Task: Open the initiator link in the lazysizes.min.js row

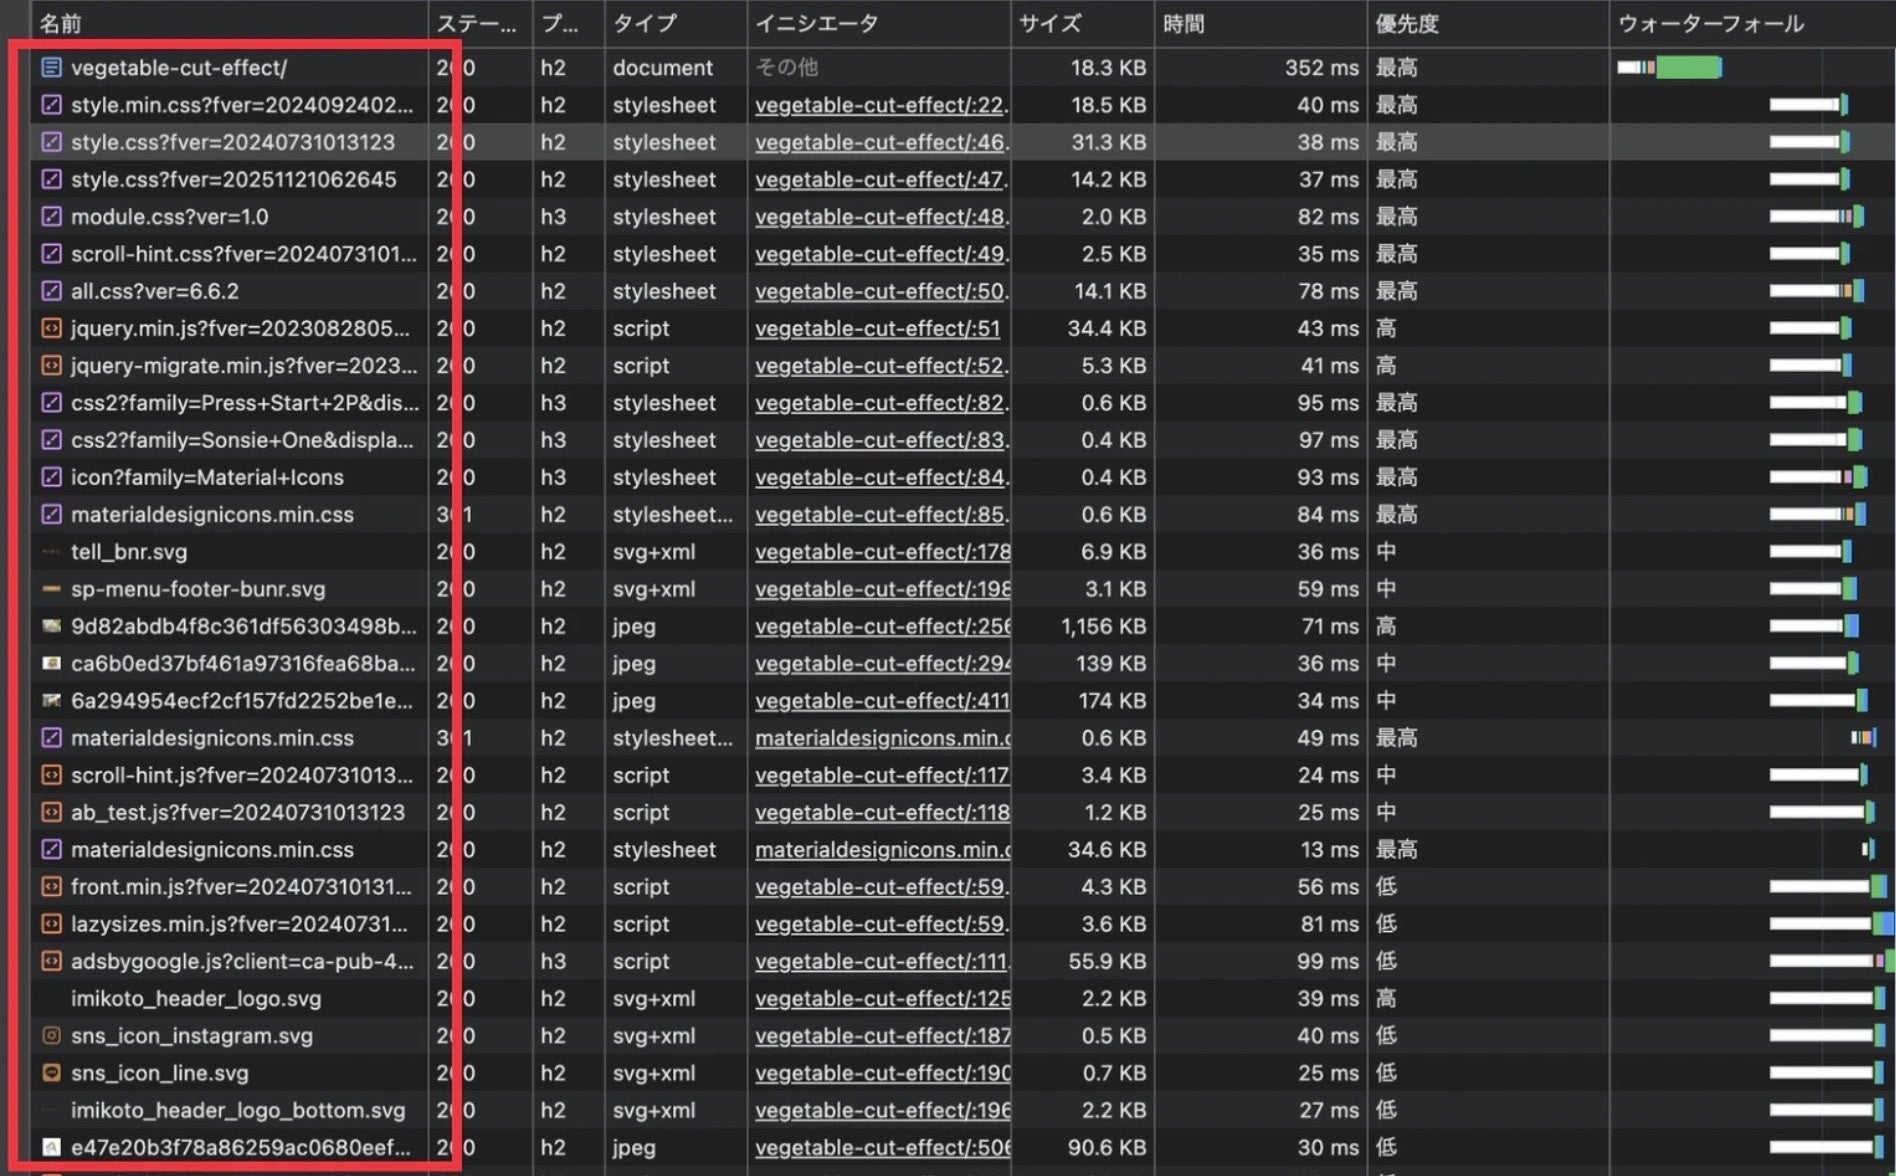Action: pyautogui.click(x=881, y=924)
